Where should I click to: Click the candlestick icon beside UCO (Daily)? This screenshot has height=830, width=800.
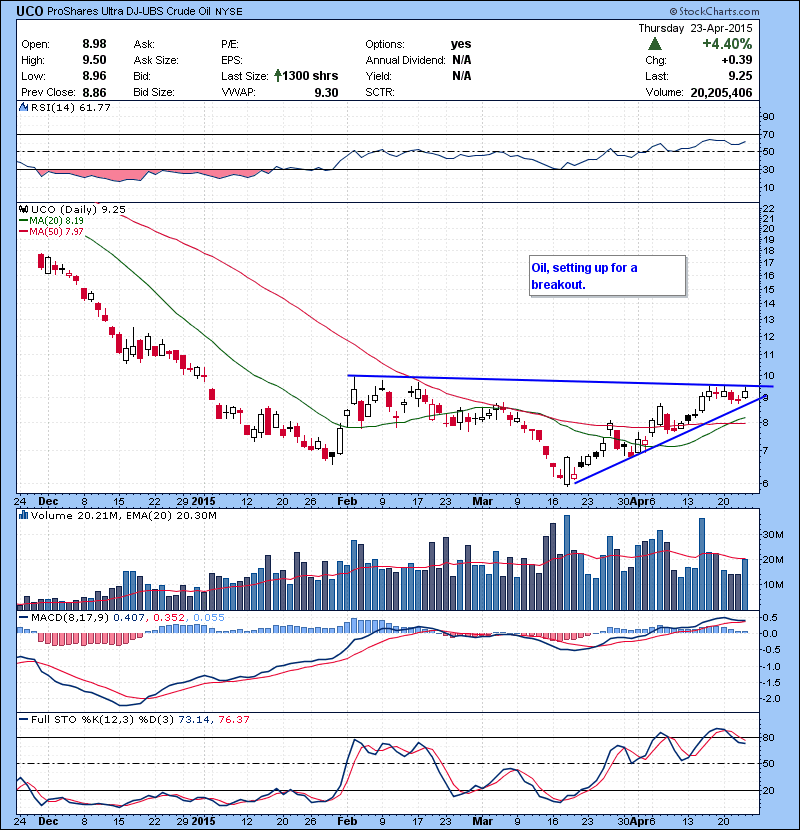(x=23, y=210)
